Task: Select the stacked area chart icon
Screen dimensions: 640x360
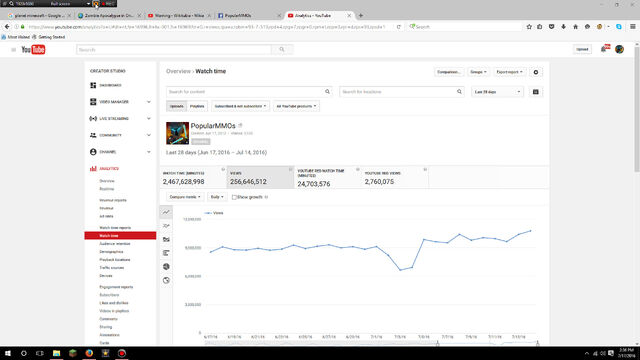Action: point(166,239)
